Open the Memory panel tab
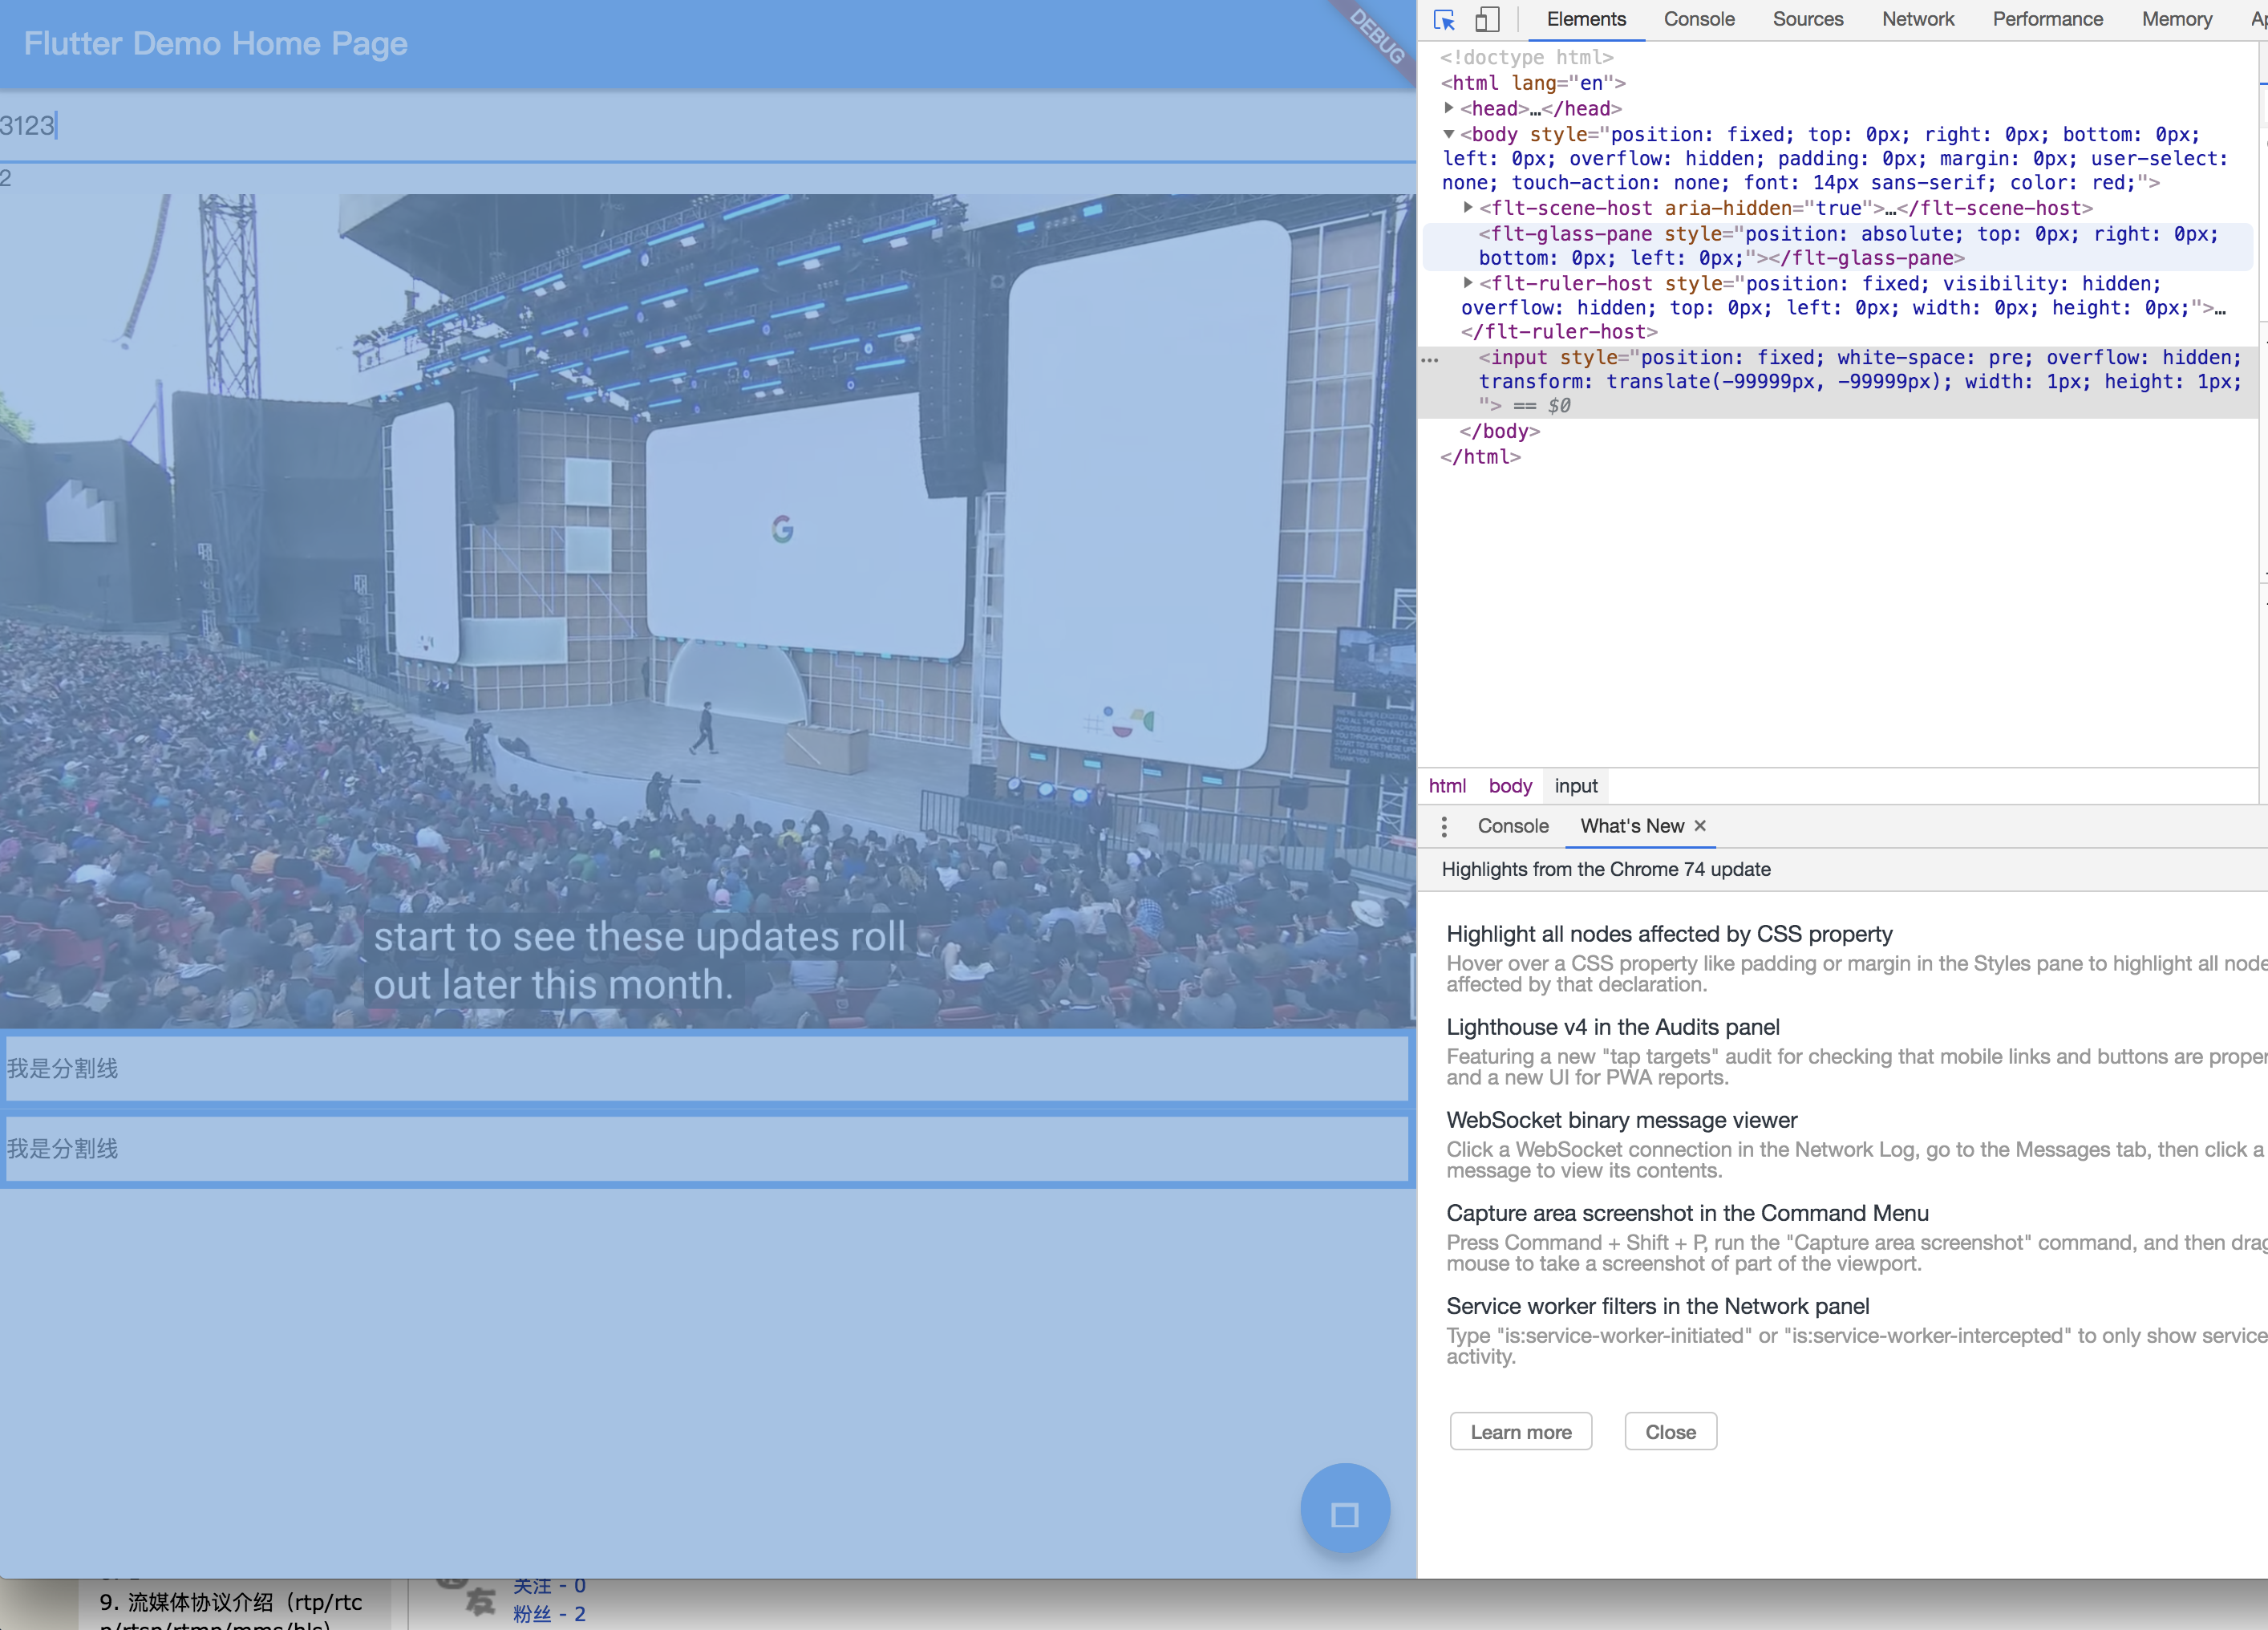This screenshot has height=1630, width=2268. coord(2176,20)
